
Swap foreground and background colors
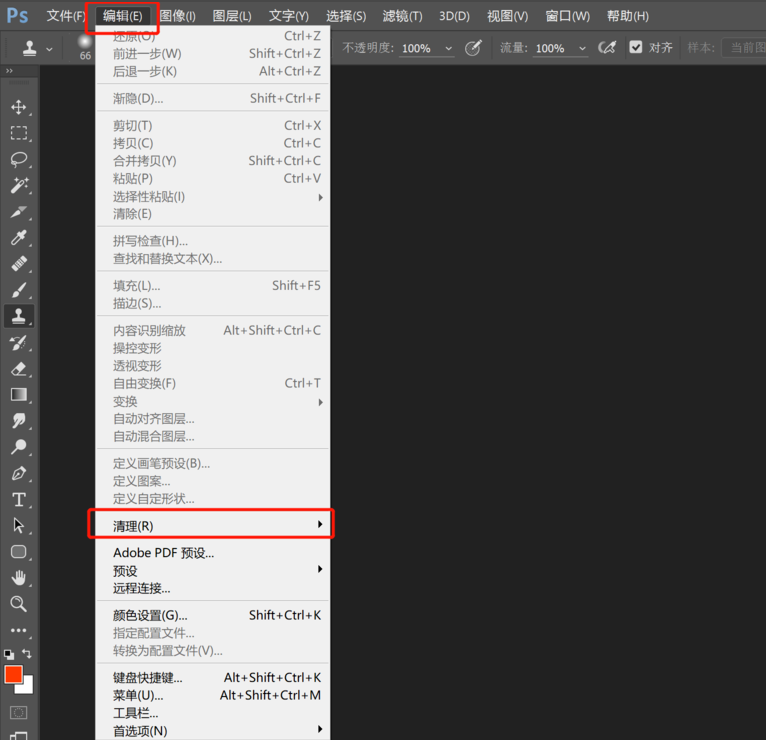(x=27, y=654)
